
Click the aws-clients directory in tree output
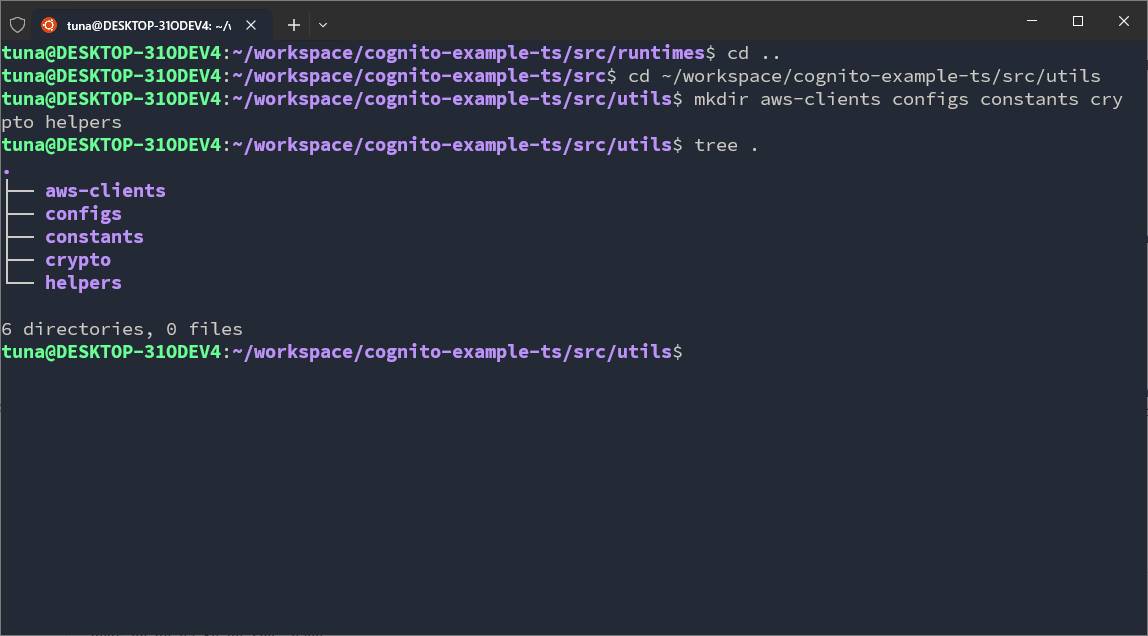click(x=105, y=191)
